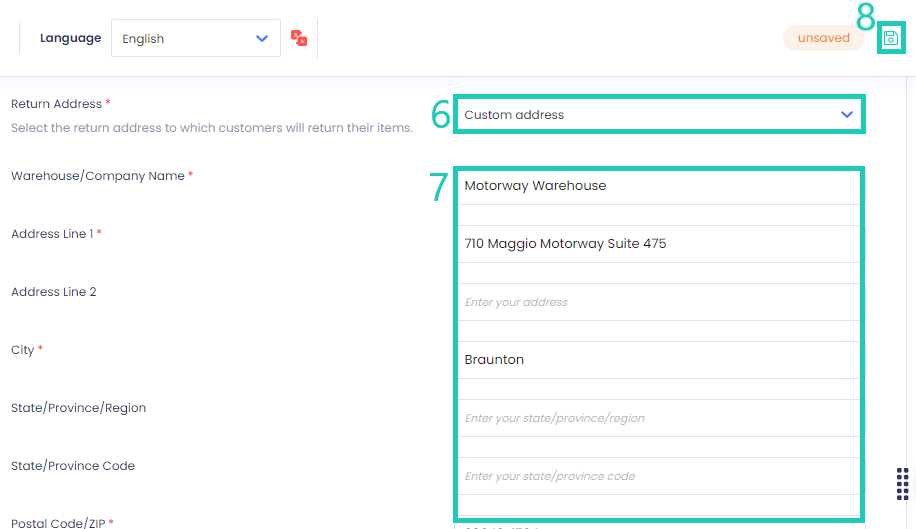Screen dimensions: 916x529
Task: Click the state/province code input box
Action: 659,476
